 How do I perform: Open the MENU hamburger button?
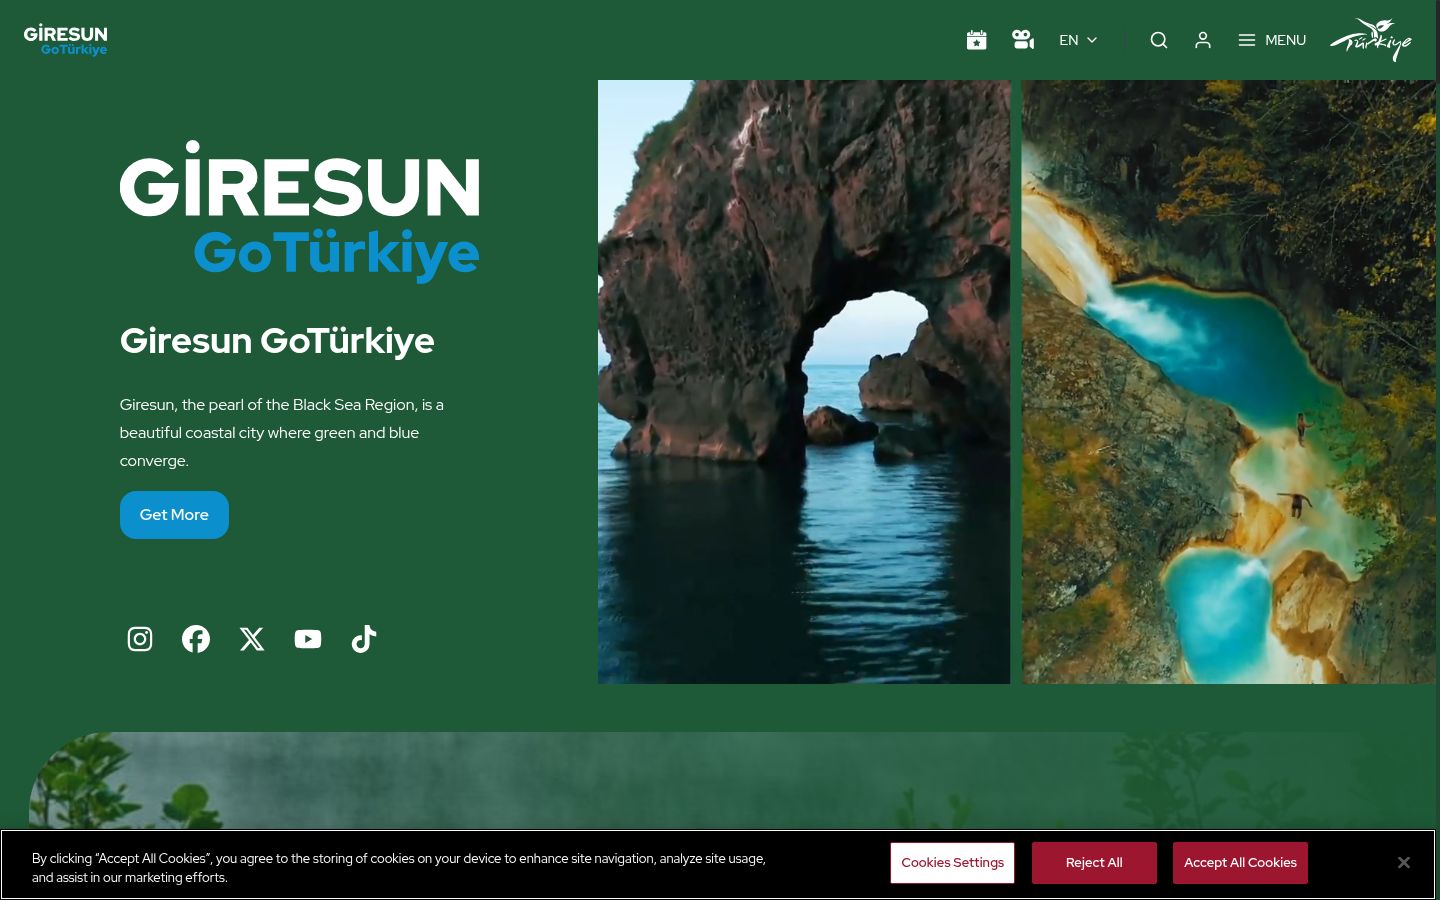point(1272,40)
